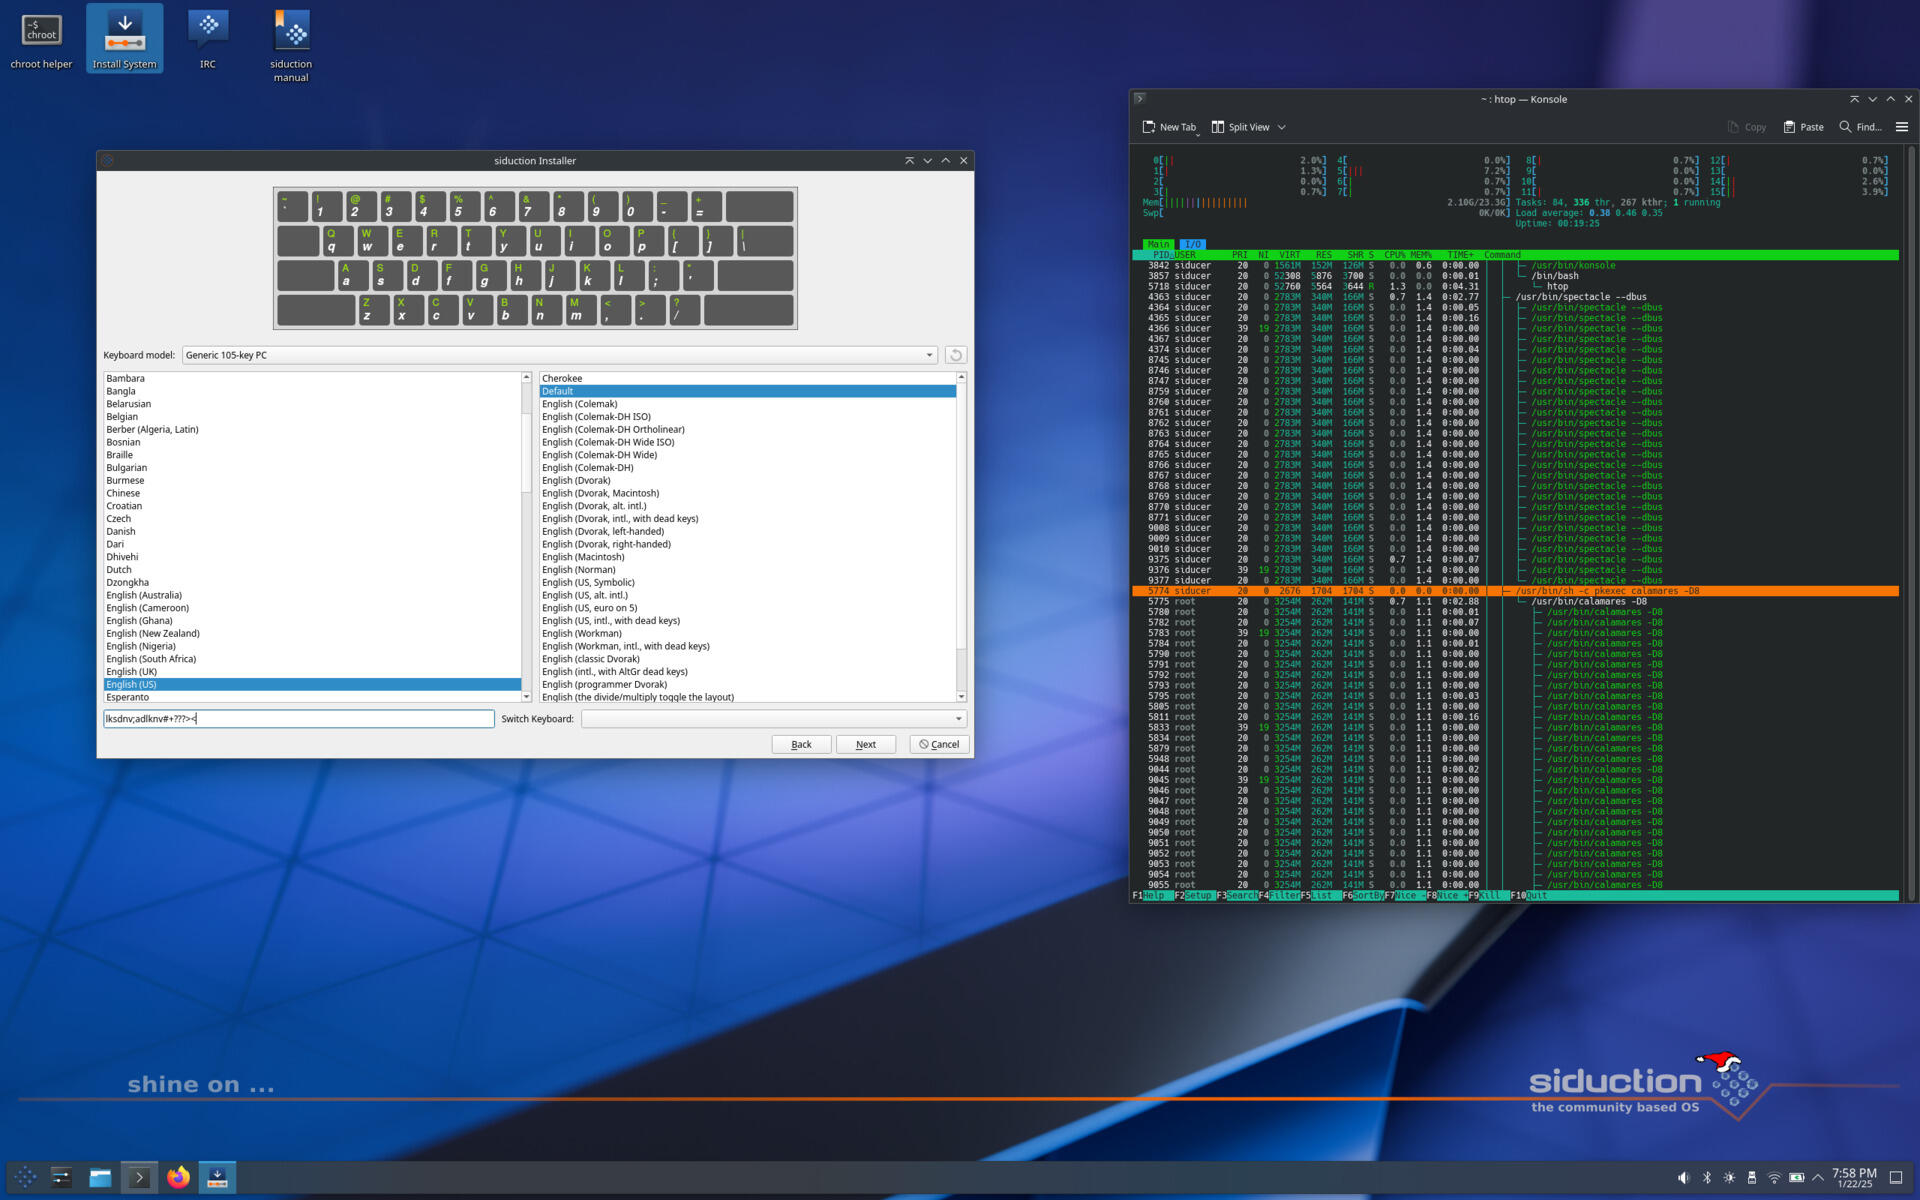Screen dimensions: 1920x1200
Task: Select English (Macintosh) variant
Action: [x=747, y=557]
